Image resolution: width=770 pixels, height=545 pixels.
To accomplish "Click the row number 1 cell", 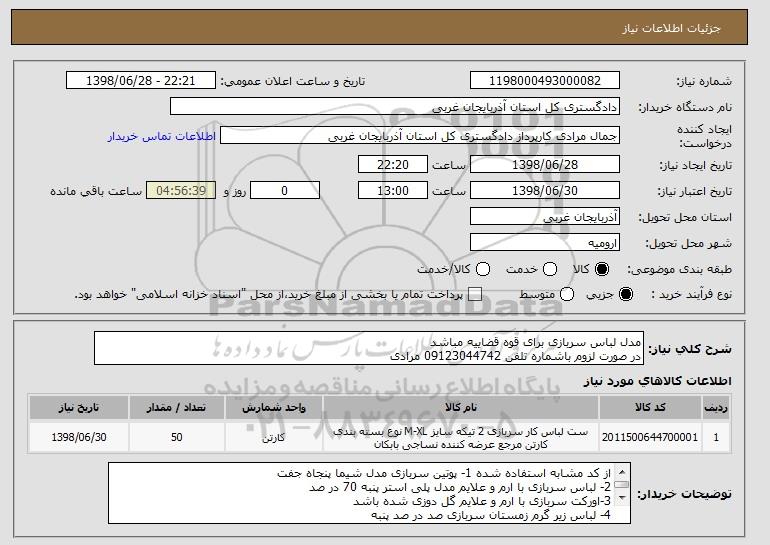I will [716, 437].
